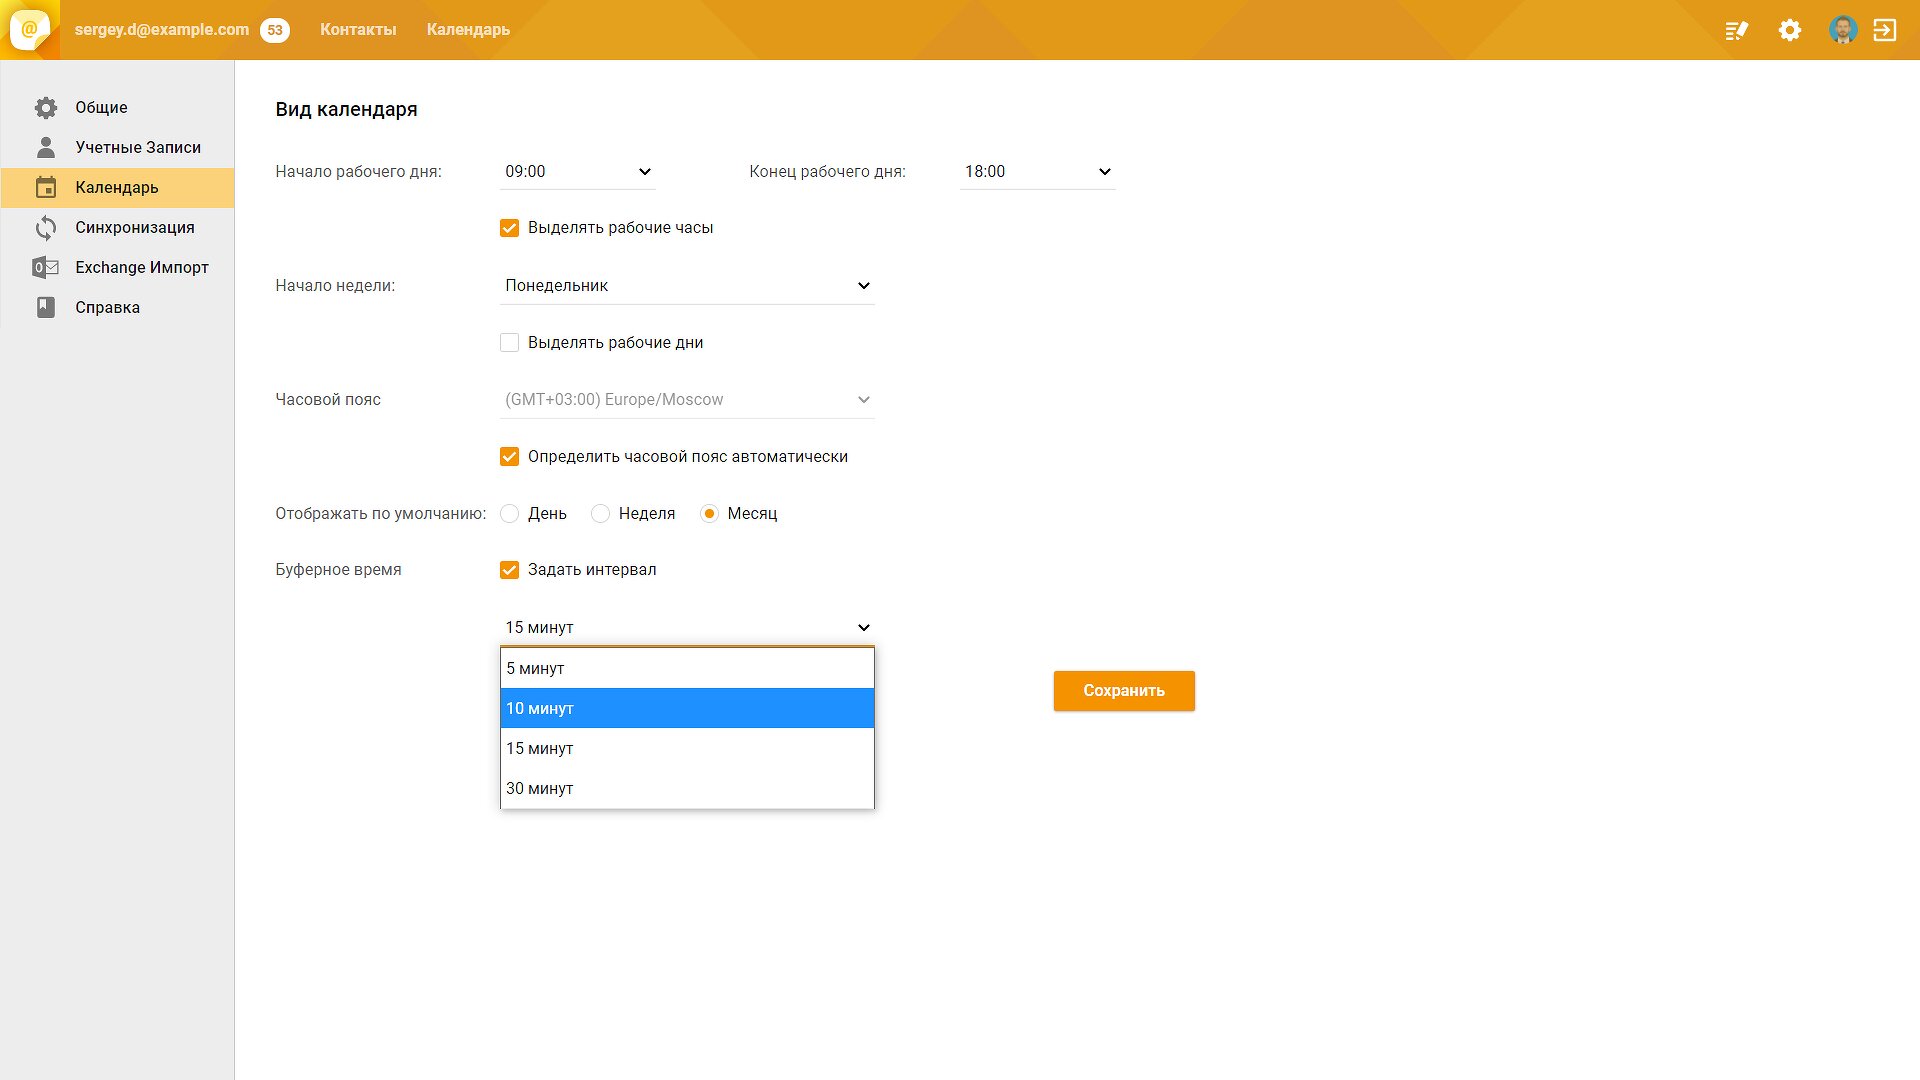Screen dimensions: 1920x1080
Task: Open the Конец рабочего дня 18:00 dropdown
Action: point(1037,172)
